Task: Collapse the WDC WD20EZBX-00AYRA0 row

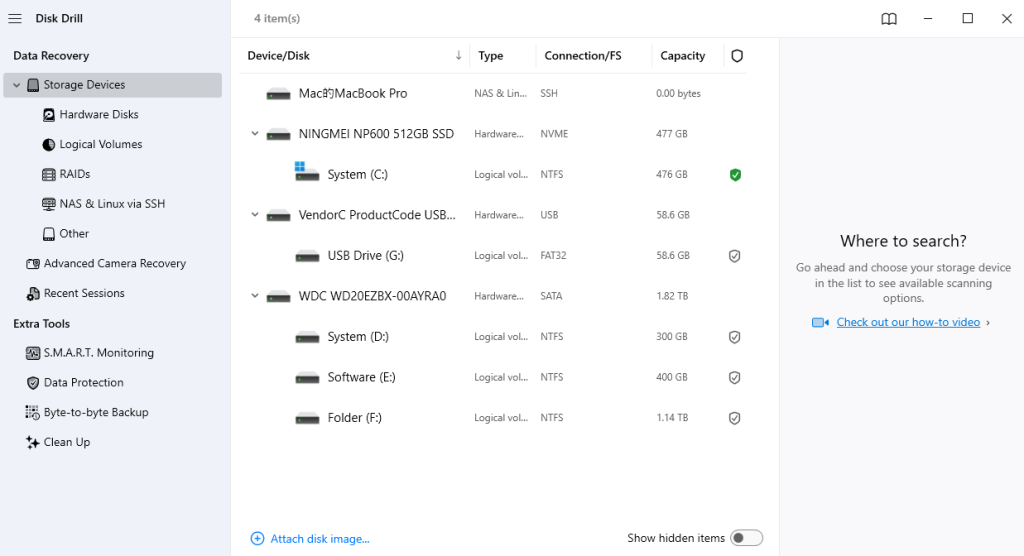Action: coord(255,296)
